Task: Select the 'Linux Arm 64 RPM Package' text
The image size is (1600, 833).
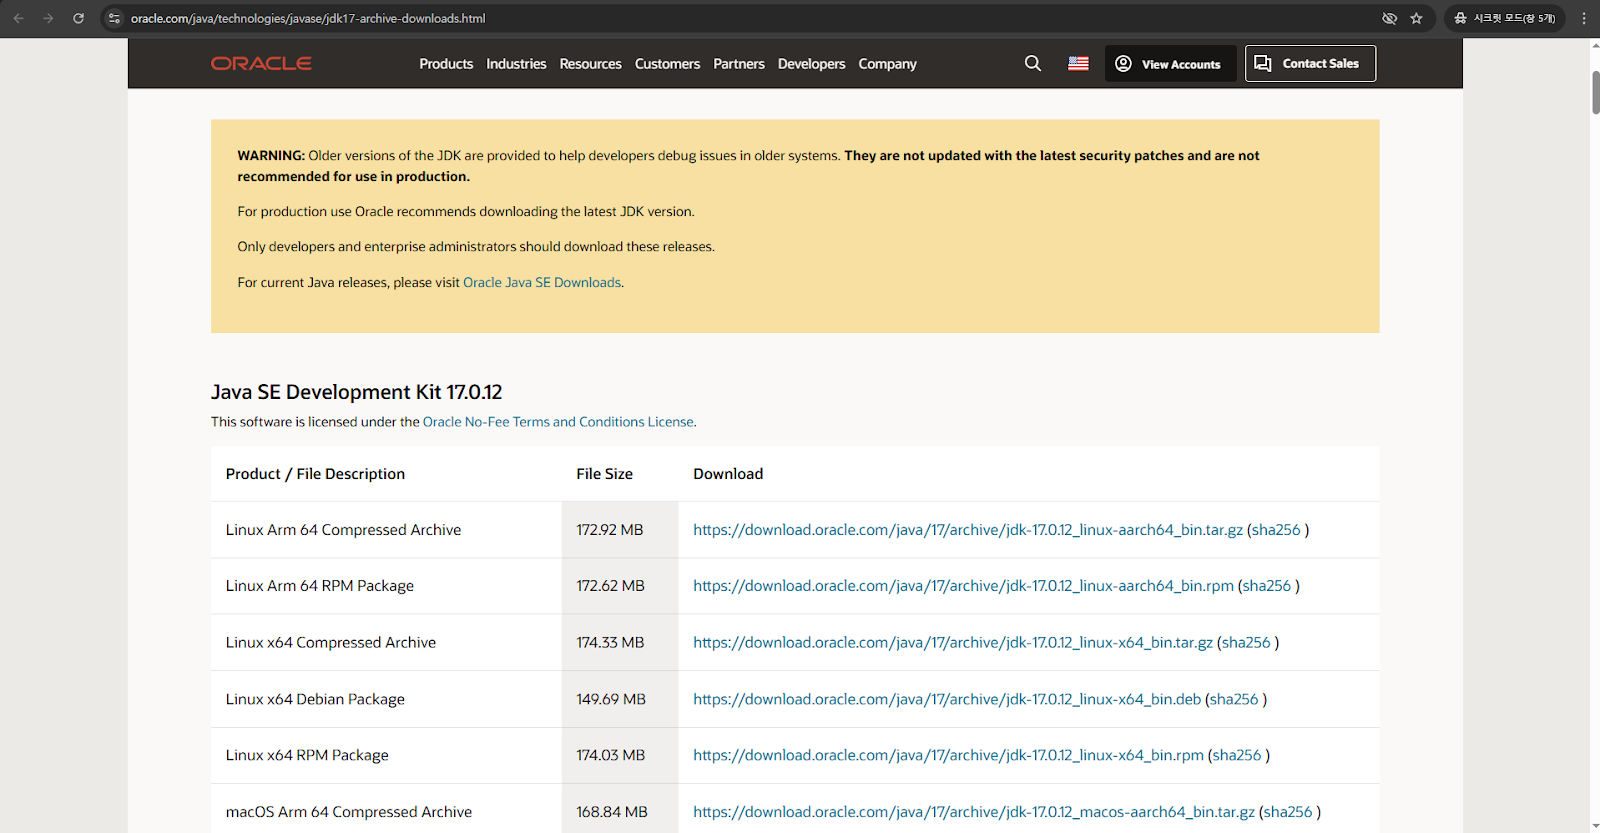Action: point(320,586)
